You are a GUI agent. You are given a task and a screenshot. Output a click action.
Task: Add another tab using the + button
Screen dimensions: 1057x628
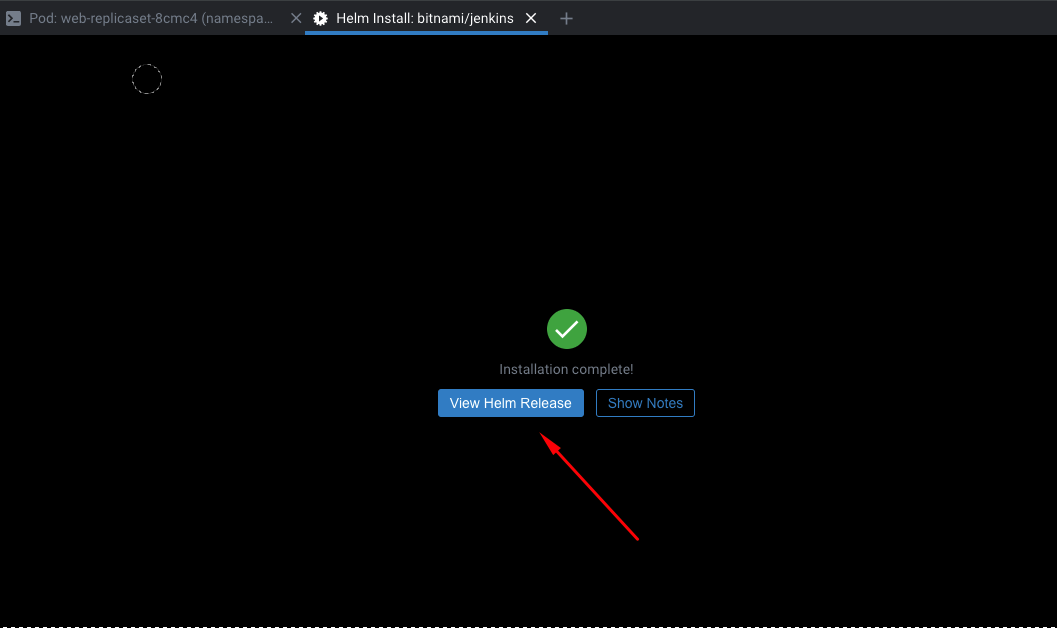[566, 18]
